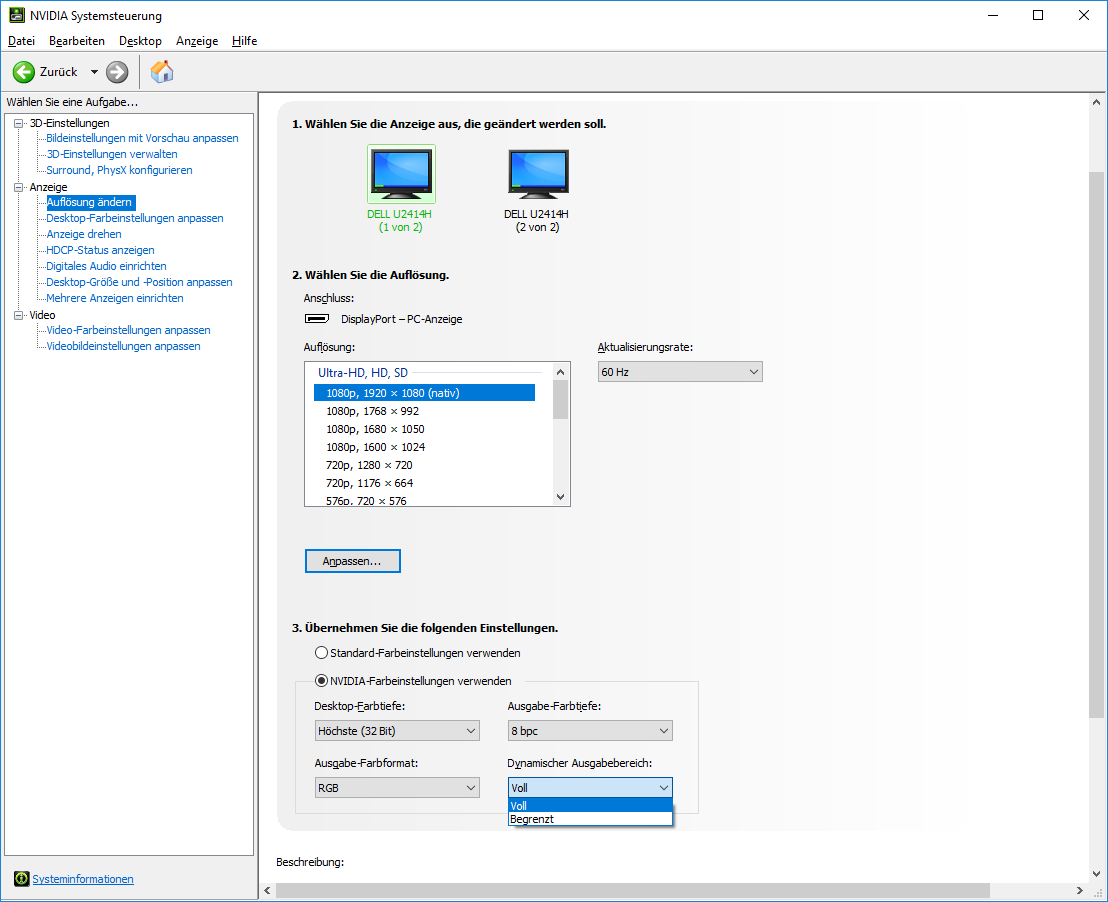Choose Begrenzt in the open dropdown list
This screenshot has width=1108, height=902.
point(590,819)
